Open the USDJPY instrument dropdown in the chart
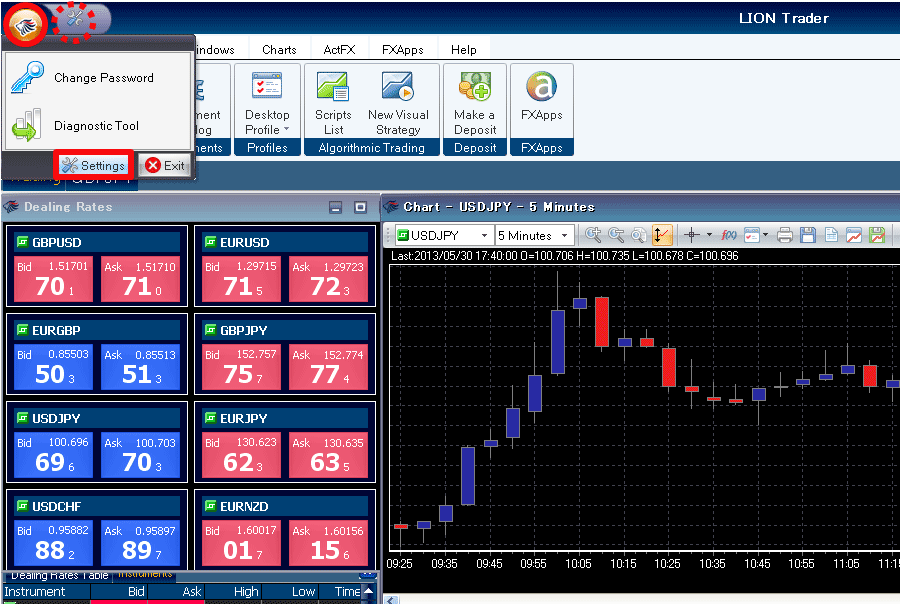Image resolution: width=900 pixels, height=604 pixels. click(484, 235)
